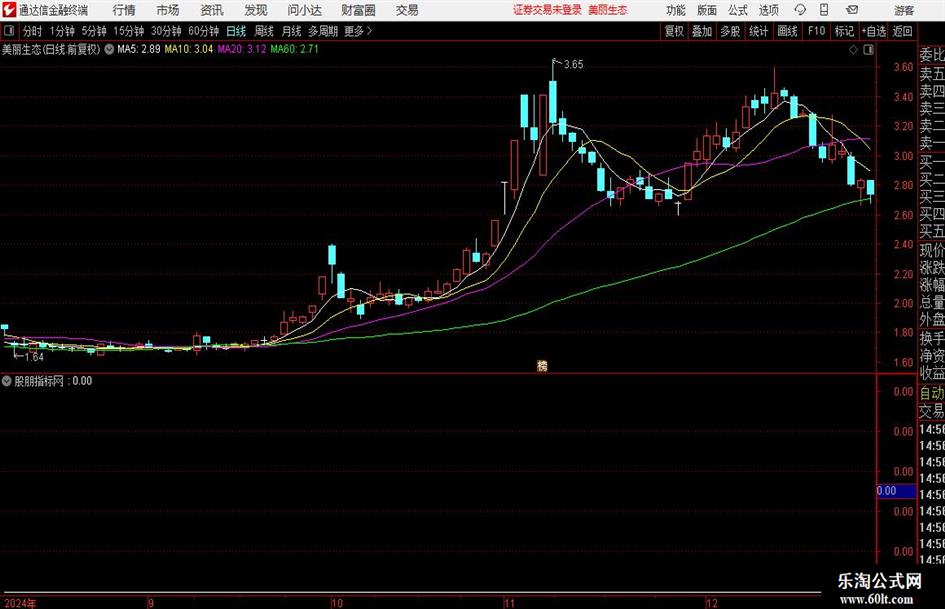The width and height of the screenshot is (945, 609).
Task: Open the 公式 menu
Action: (738, 10)
